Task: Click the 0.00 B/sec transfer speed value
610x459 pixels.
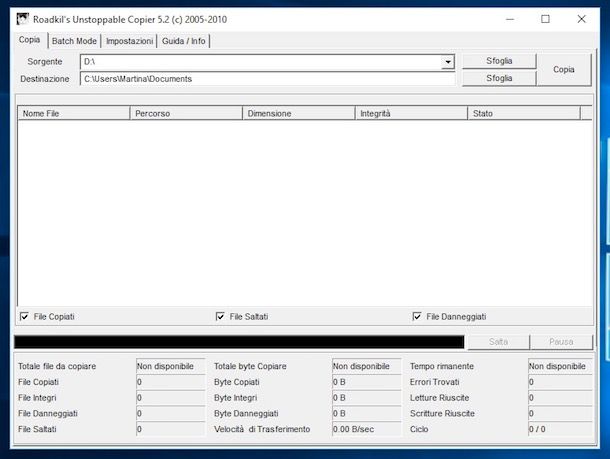Action: coord(366,429)
